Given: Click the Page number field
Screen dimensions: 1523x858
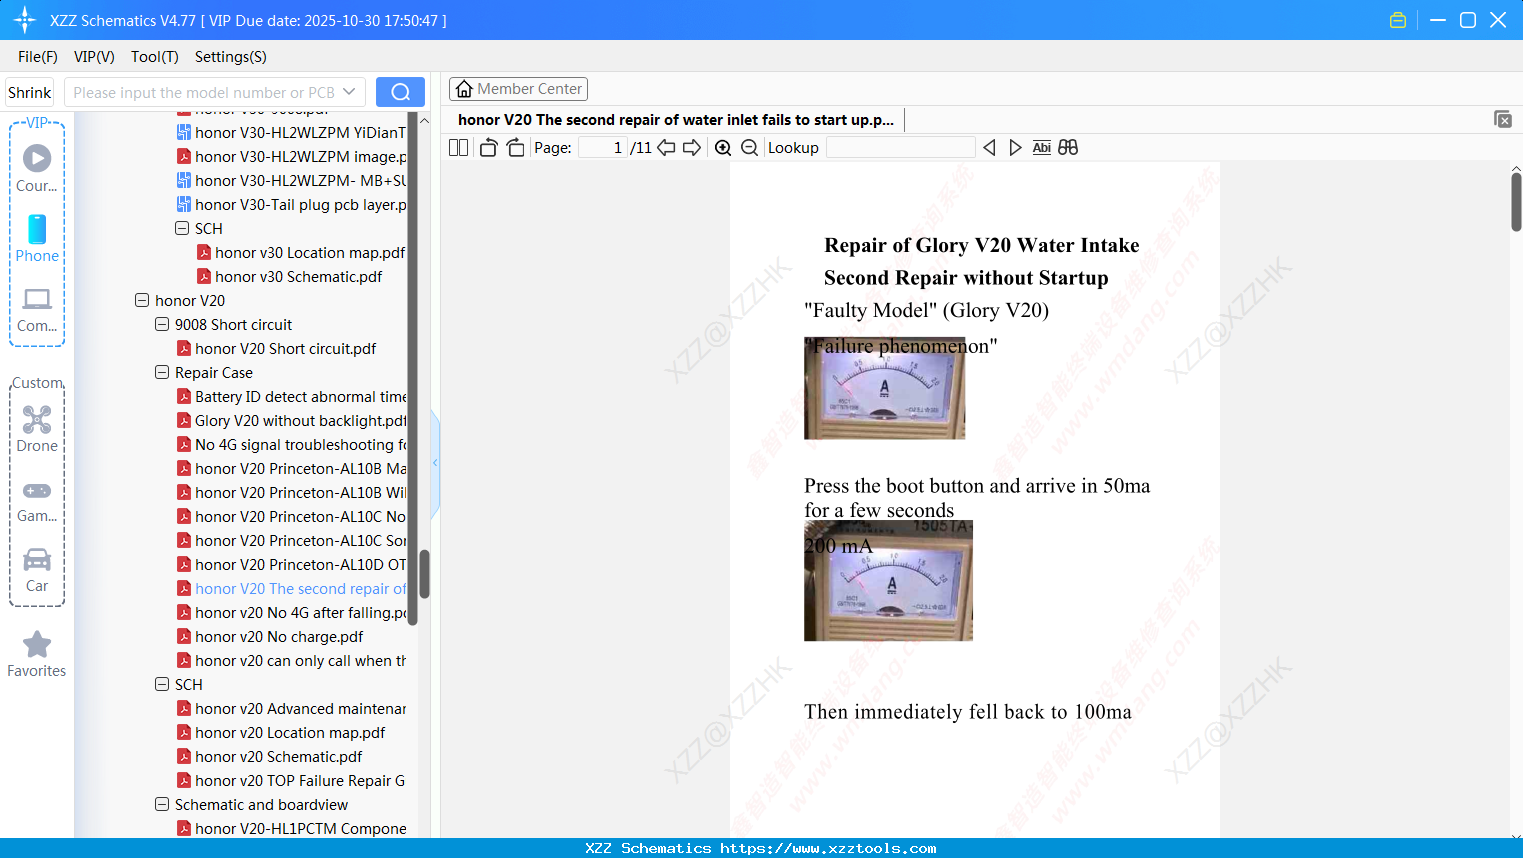Looking at the screenshot, I should 603,147.
